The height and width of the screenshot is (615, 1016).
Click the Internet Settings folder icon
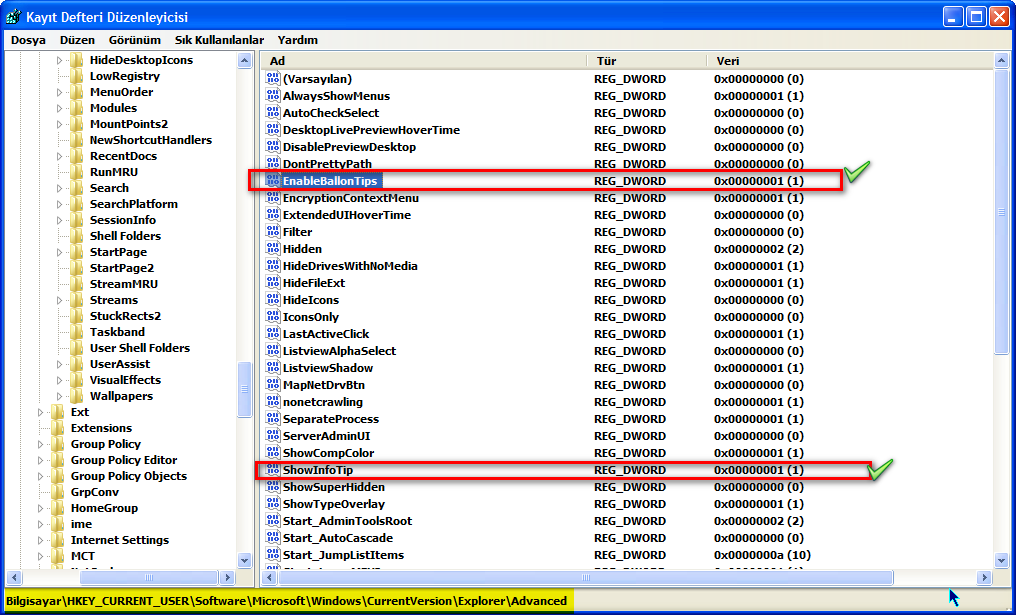click(x=58, y=540)
